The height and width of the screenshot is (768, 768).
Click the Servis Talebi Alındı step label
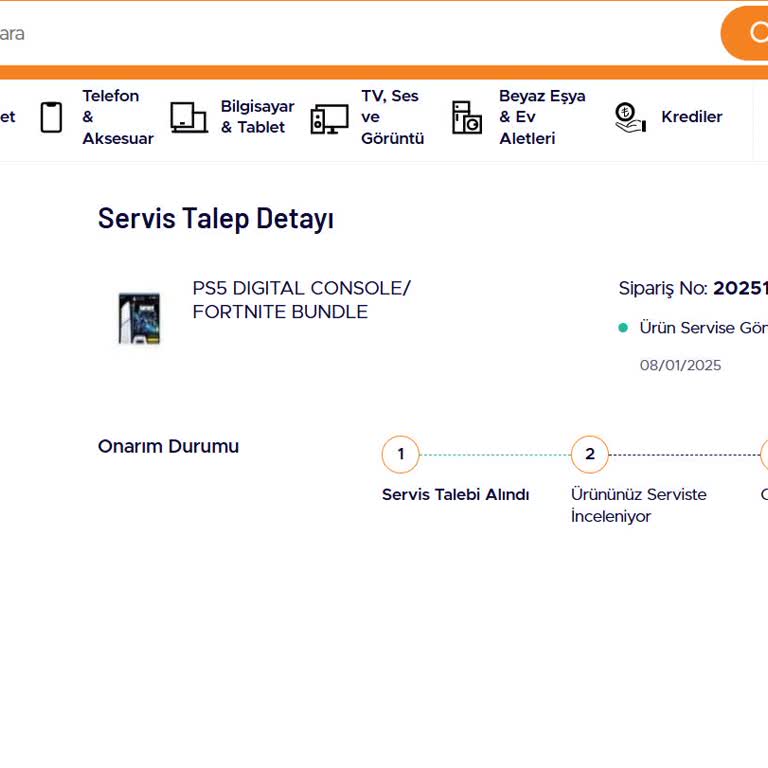[x=455, y=495]
